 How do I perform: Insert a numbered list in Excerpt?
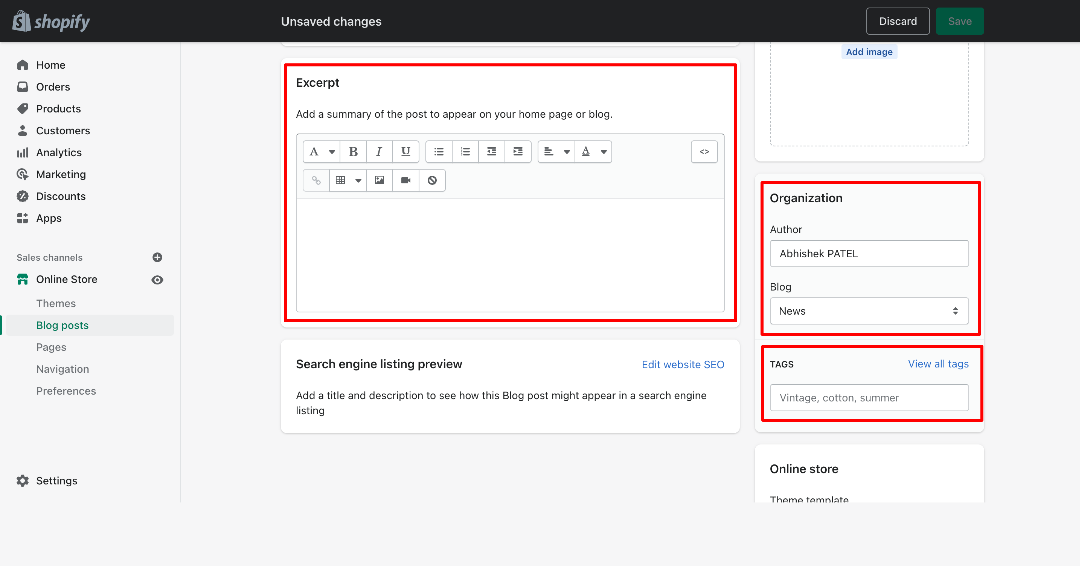coord(465,151)
